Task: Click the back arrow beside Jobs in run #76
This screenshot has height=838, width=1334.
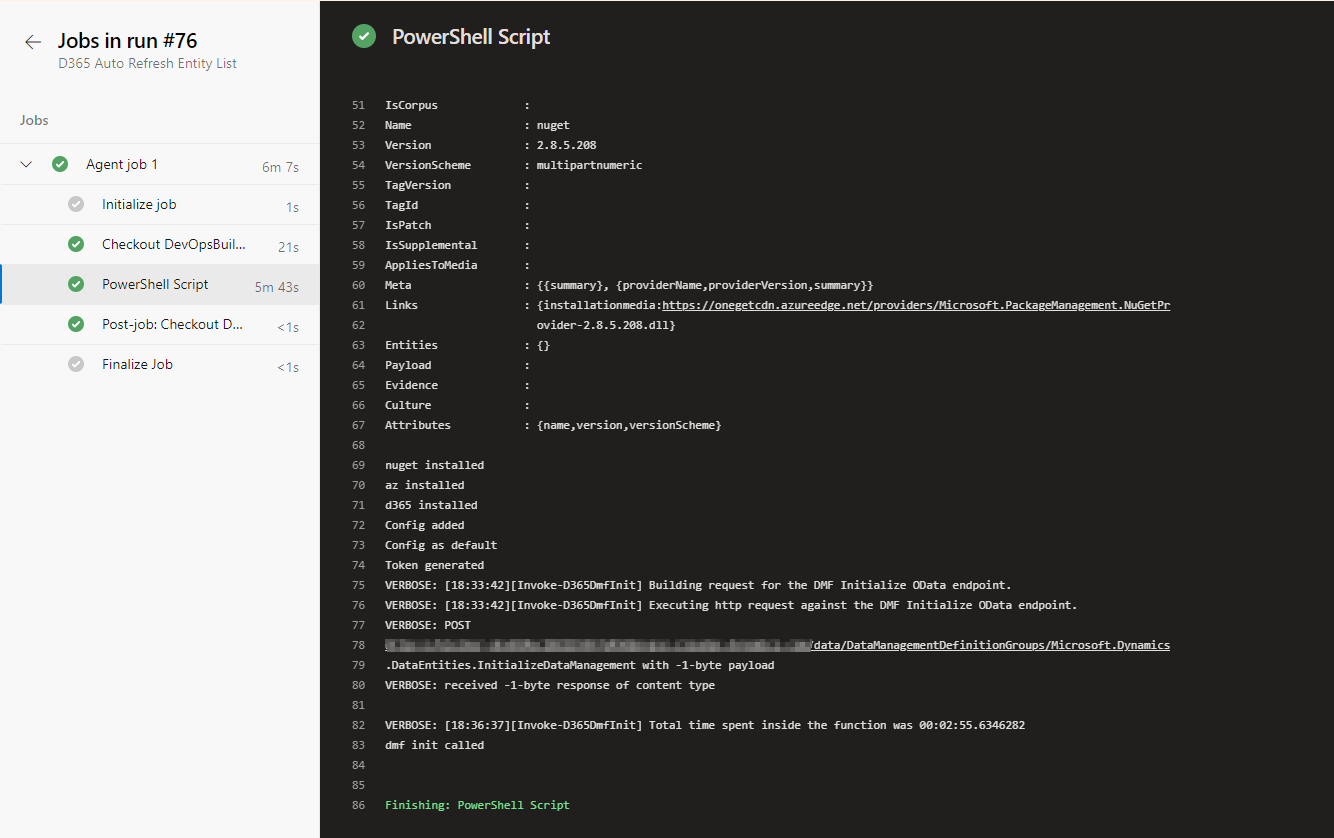Action: (33, 42)
